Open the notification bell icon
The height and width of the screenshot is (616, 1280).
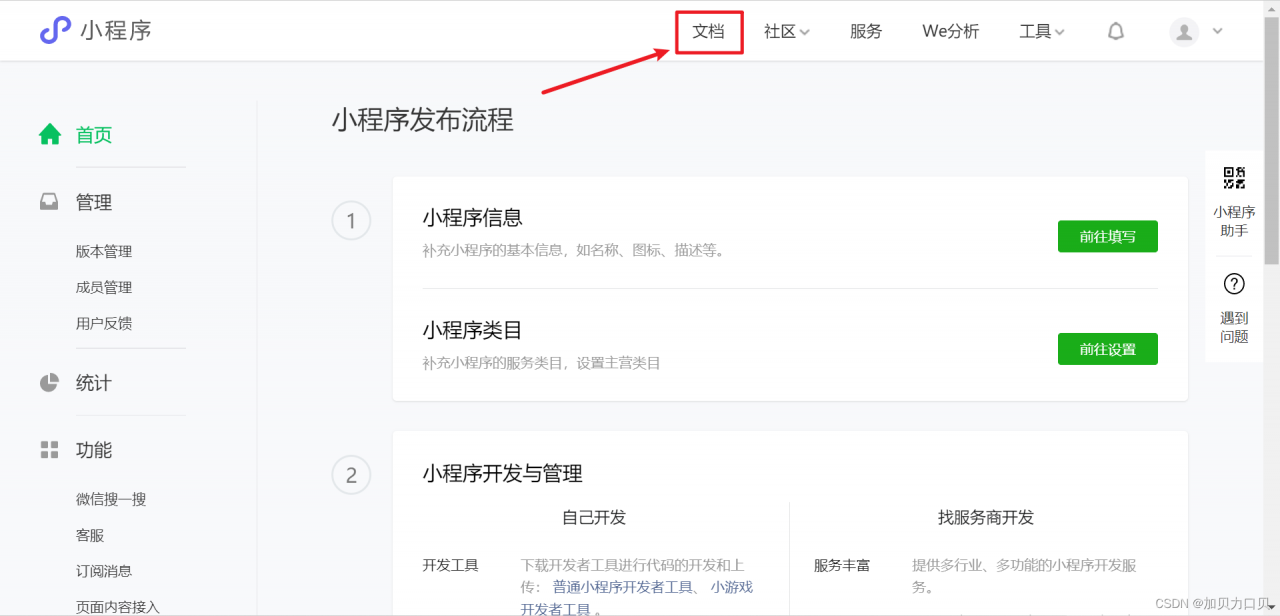coord(1114,31)
